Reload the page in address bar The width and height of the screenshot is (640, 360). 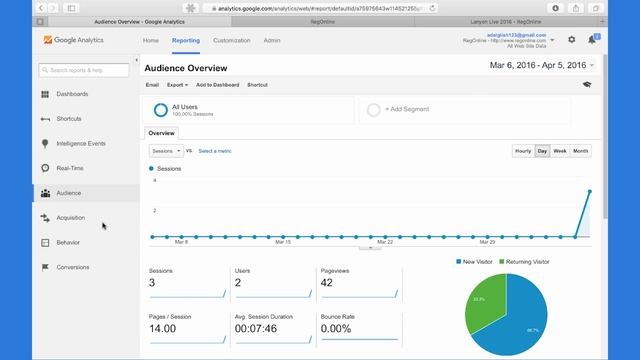pyautogui.click(x=432, y=8)
